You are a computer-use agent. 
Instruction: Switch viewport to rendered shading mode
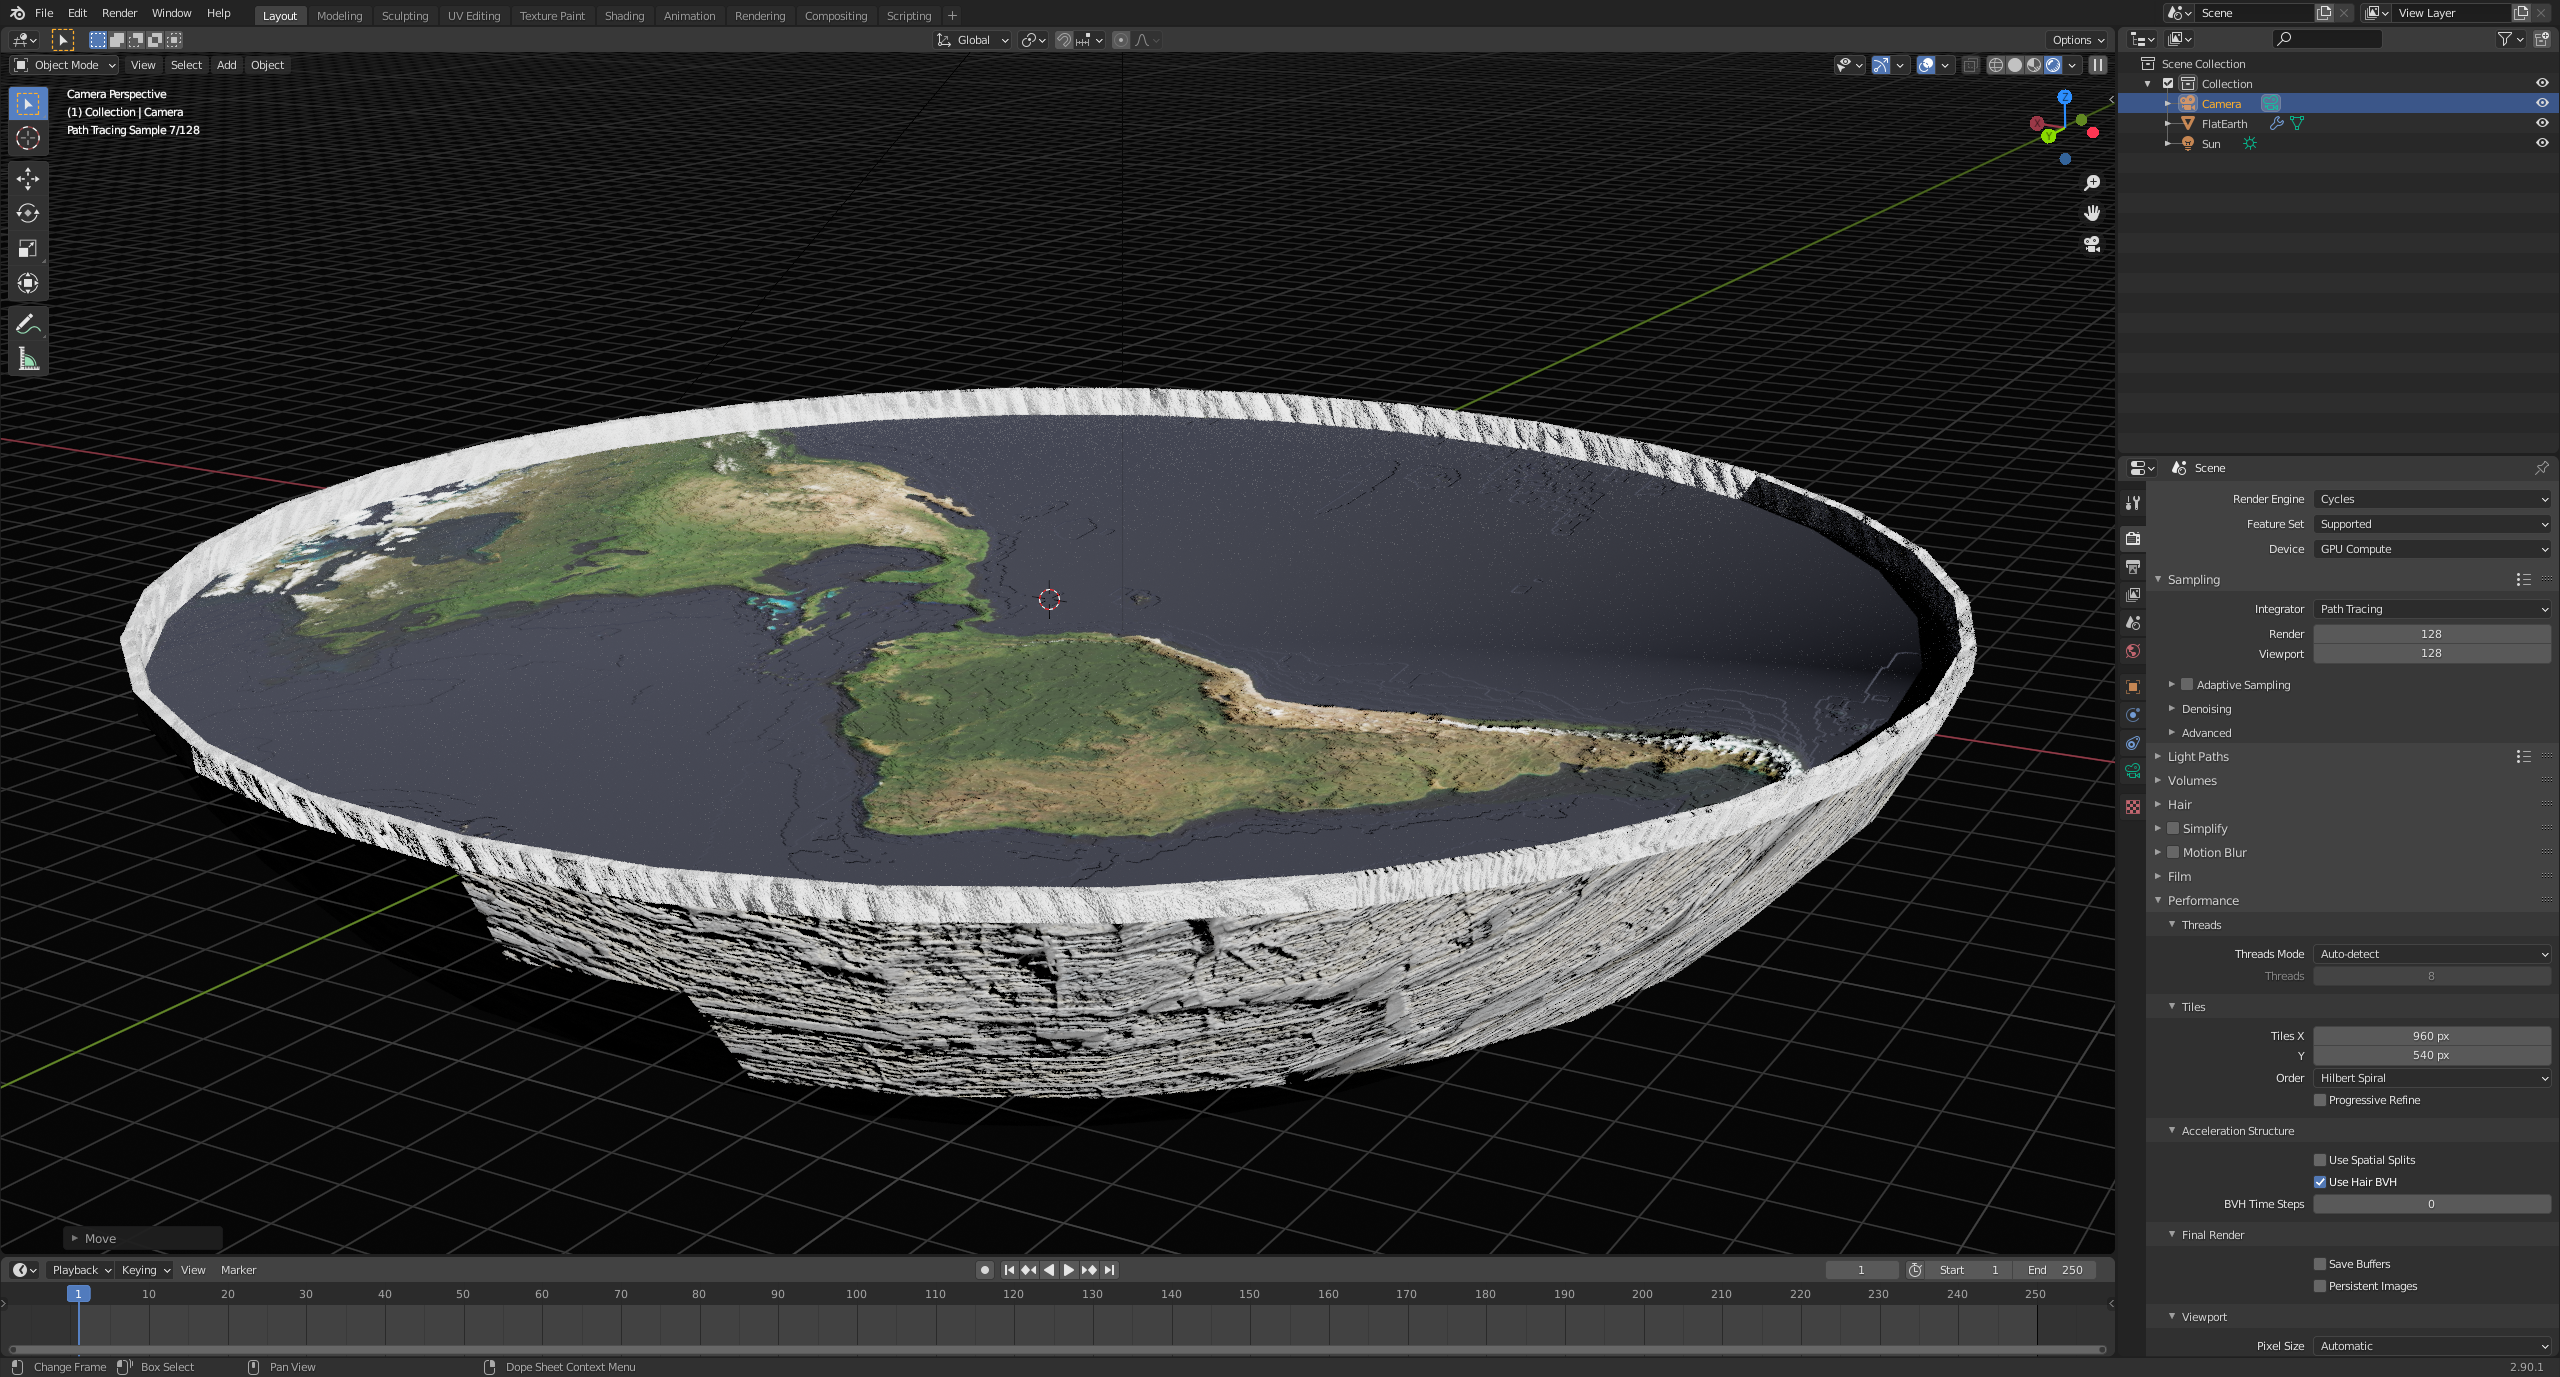point(2053,65)
